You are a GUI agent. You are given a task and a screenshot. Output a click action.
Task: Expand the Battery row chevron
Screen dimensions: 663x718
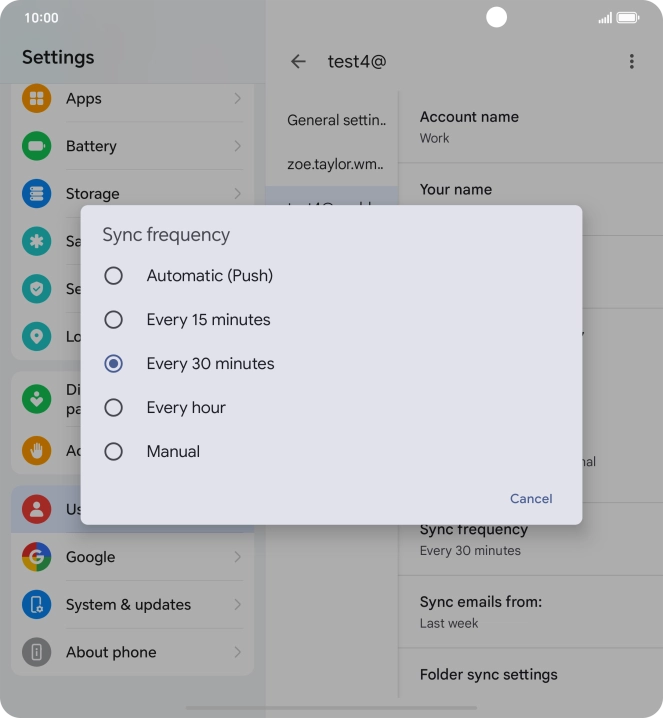pyautogui.click(x=237, y=146)
